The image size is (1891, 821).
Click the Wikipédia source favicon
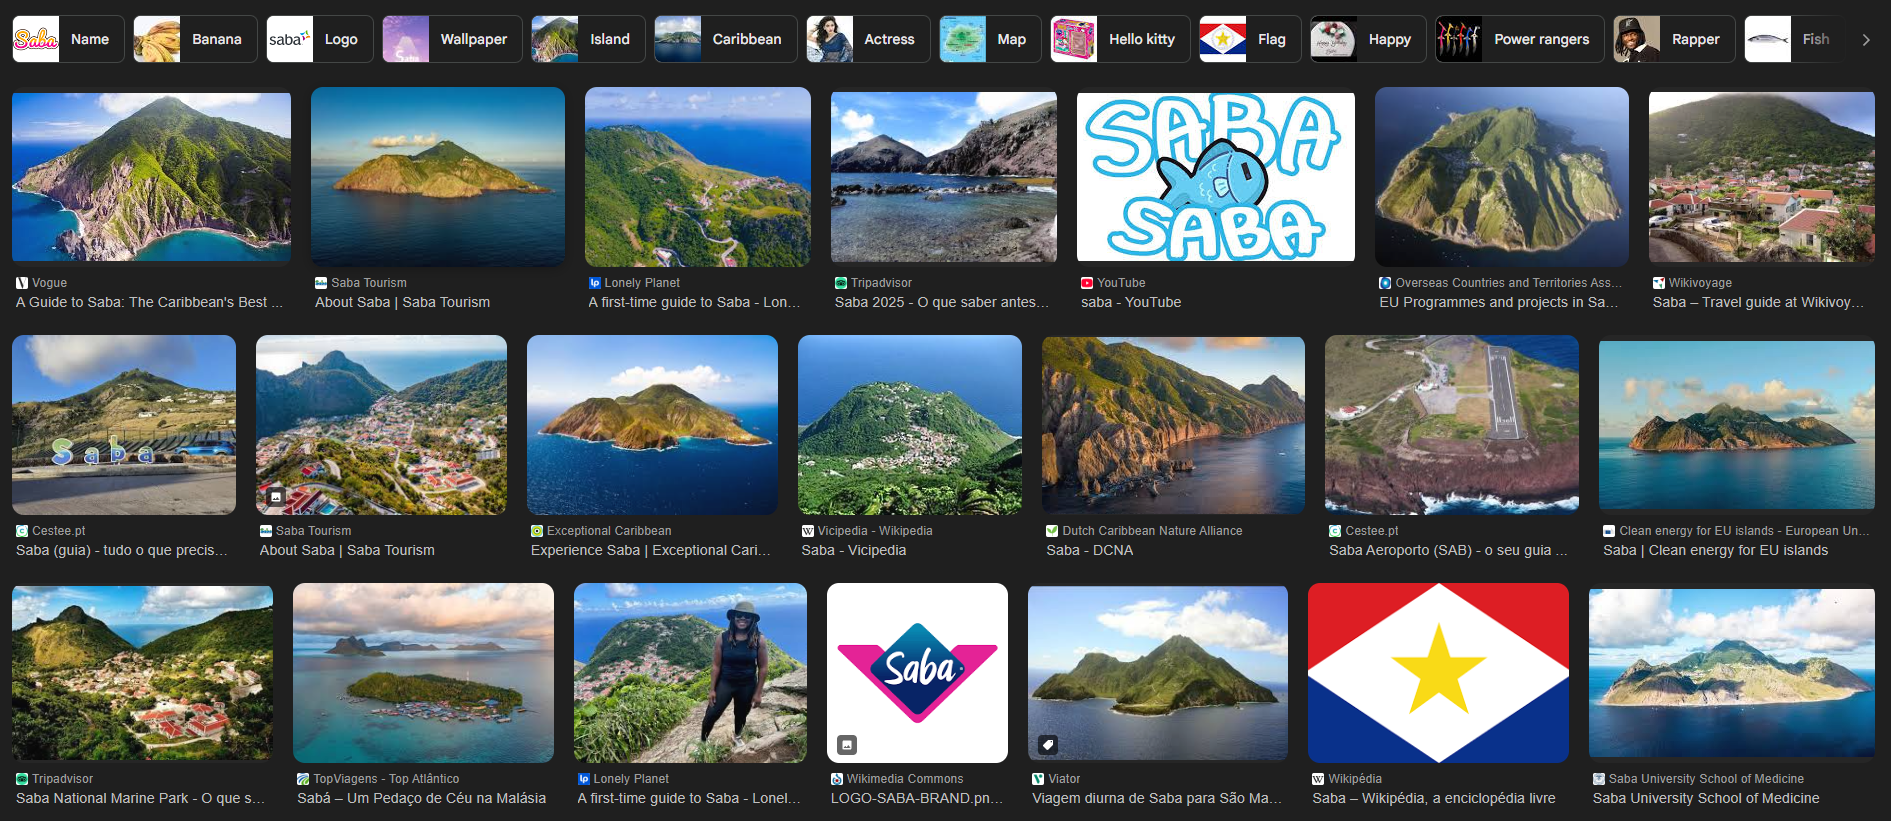click(x=1318, y=779)
